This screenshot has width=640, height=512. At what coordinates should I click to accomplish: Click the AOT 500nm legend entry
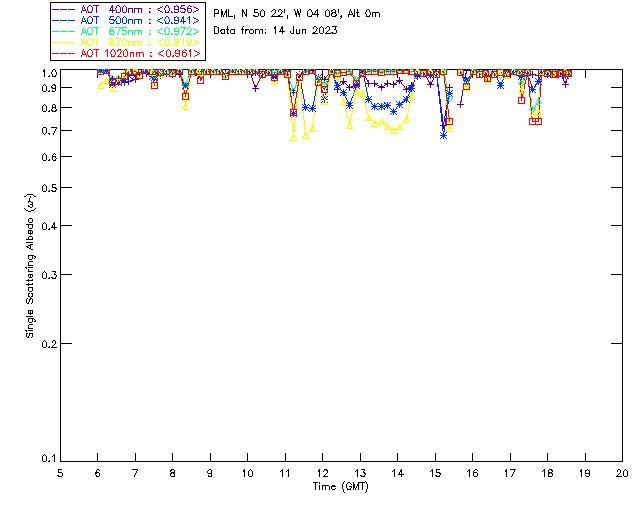click(x=127, y=20)
